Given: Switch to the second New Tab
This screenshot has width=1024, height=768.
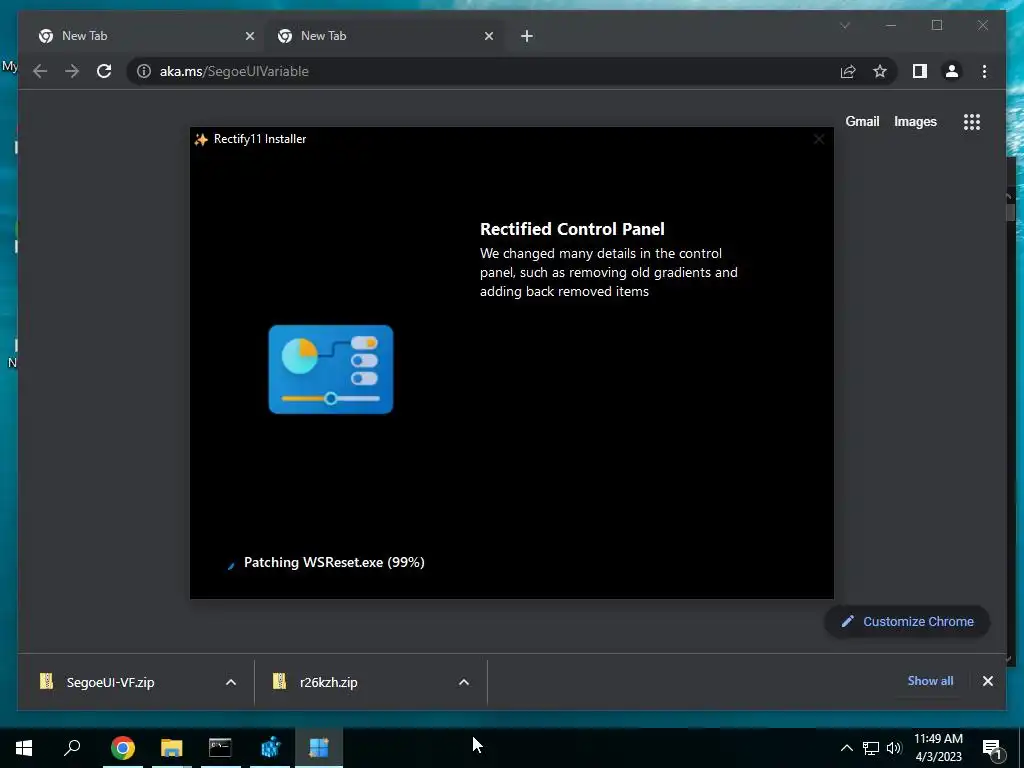Looking at the screenshot, I should [x=383, y=36].
